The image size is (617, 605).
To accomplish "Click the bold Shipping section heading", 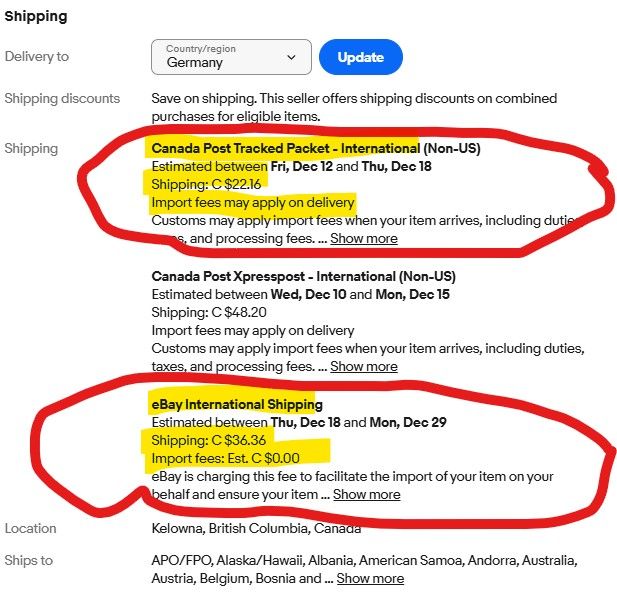I will point(36,16).
